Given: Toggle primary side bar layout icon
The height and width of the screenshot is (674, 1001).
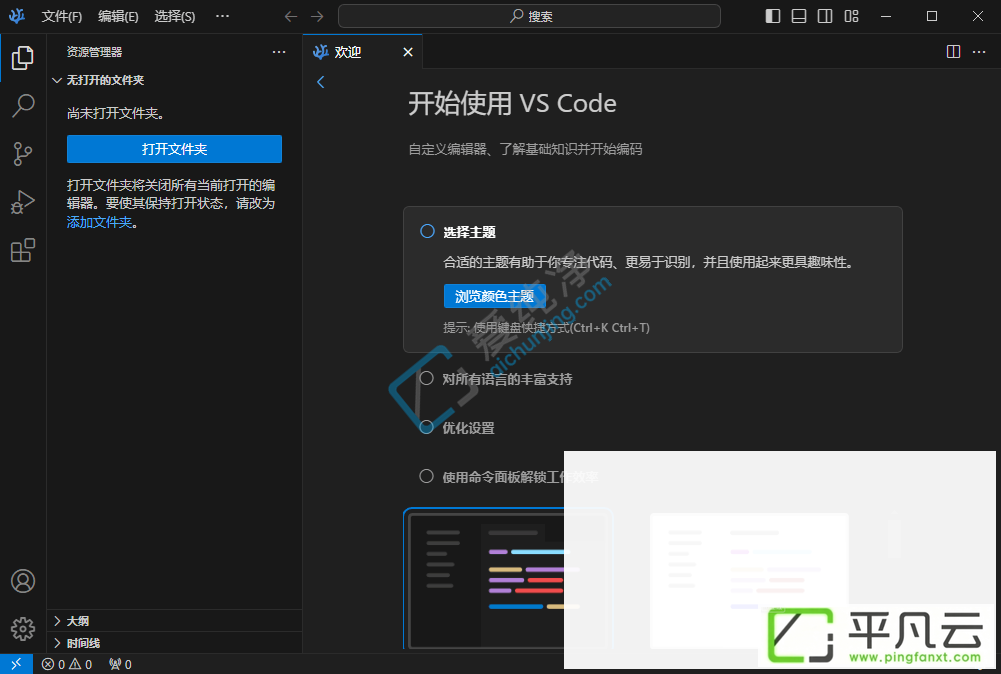Looking at the screenshot, I should (773, 16).
